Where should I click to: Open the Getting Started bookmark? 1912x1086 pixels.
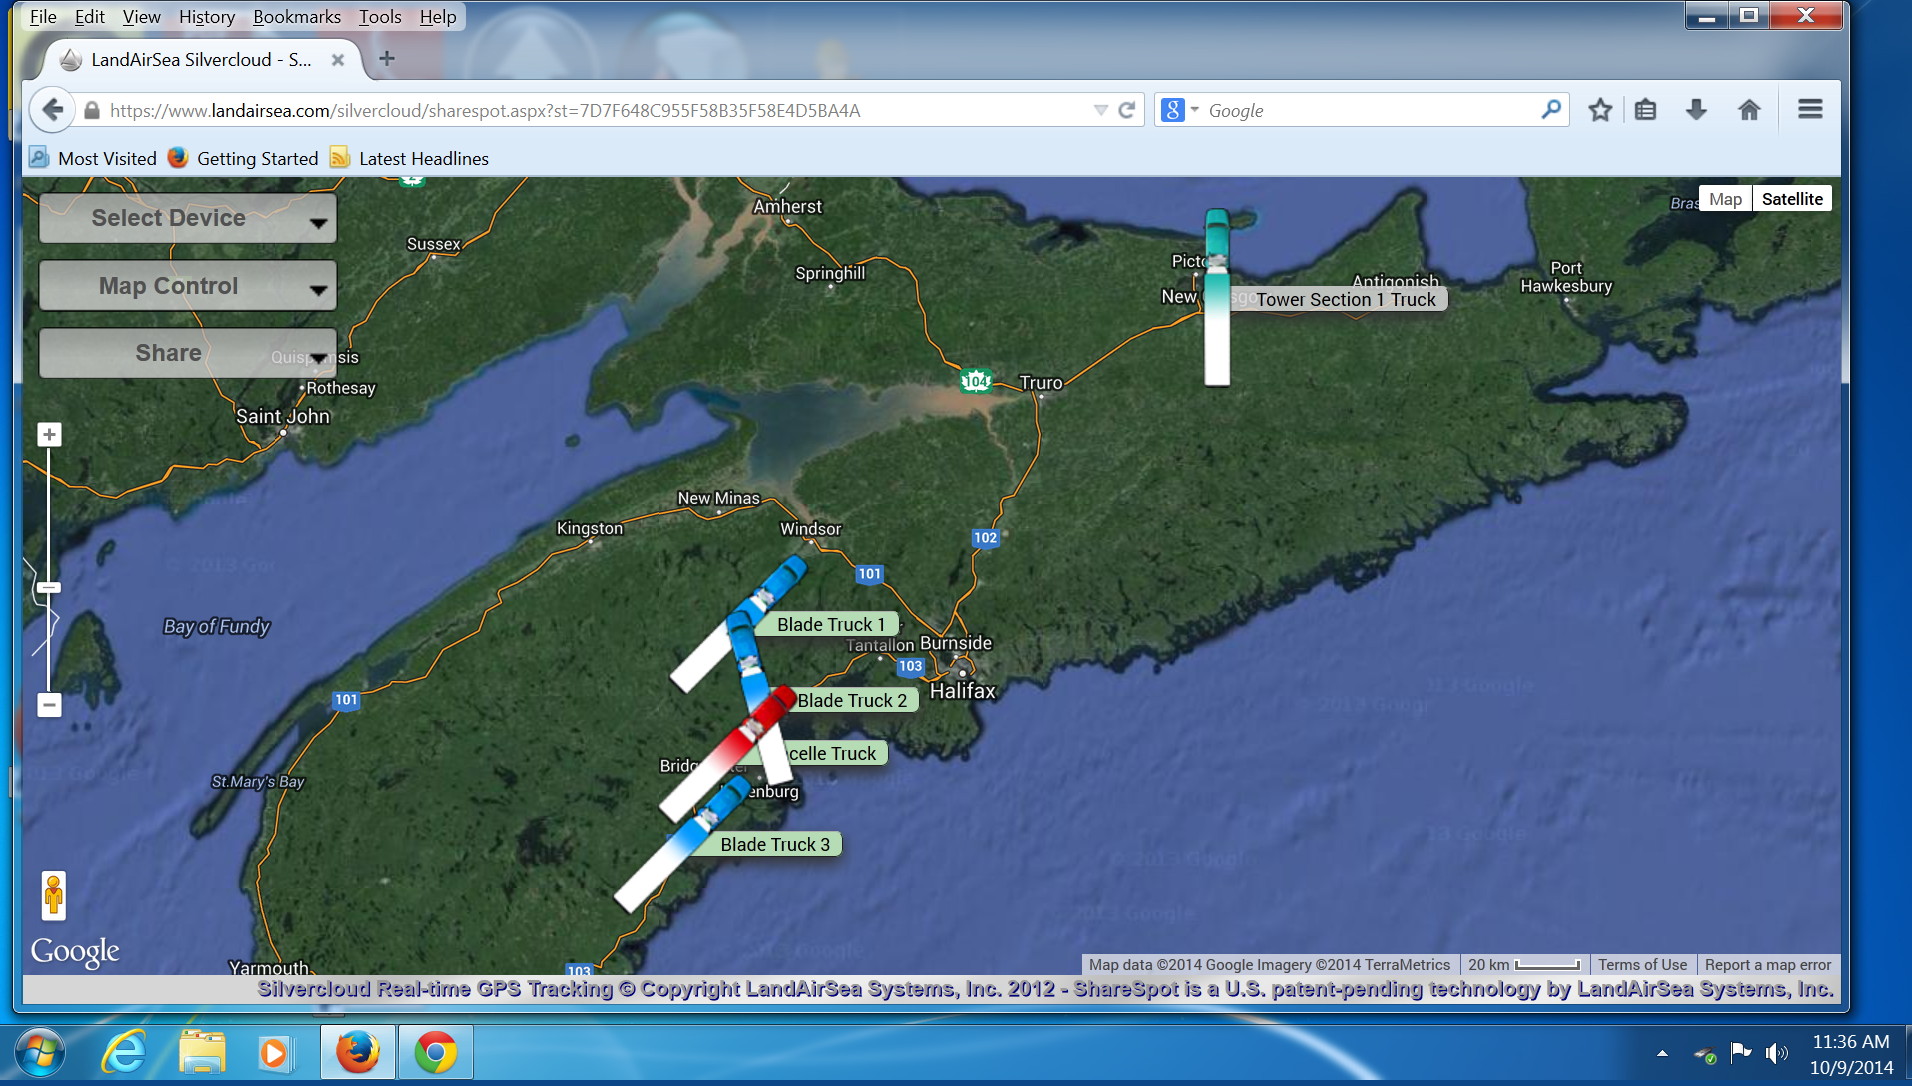tap(243, 158)
